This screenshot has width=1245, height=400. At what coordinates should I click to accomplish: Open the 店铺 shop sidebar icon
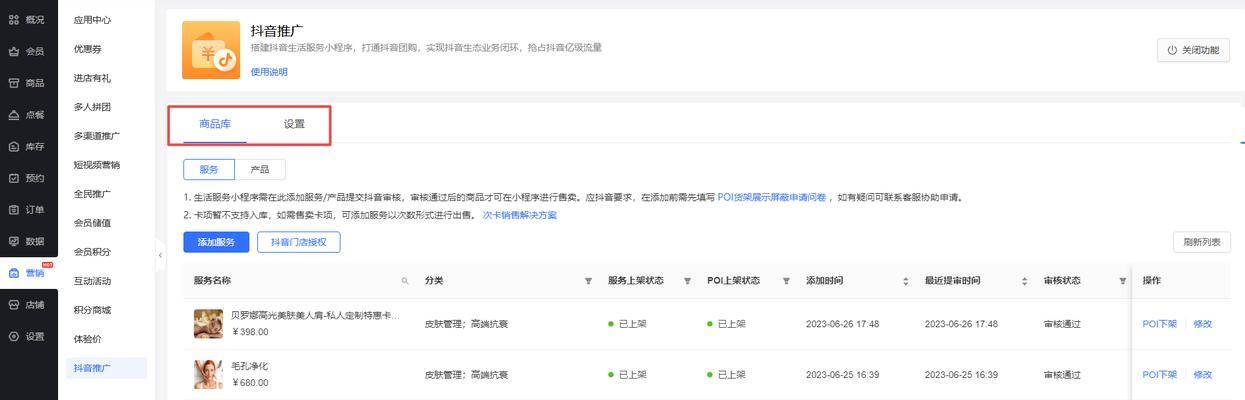point(14,305)
